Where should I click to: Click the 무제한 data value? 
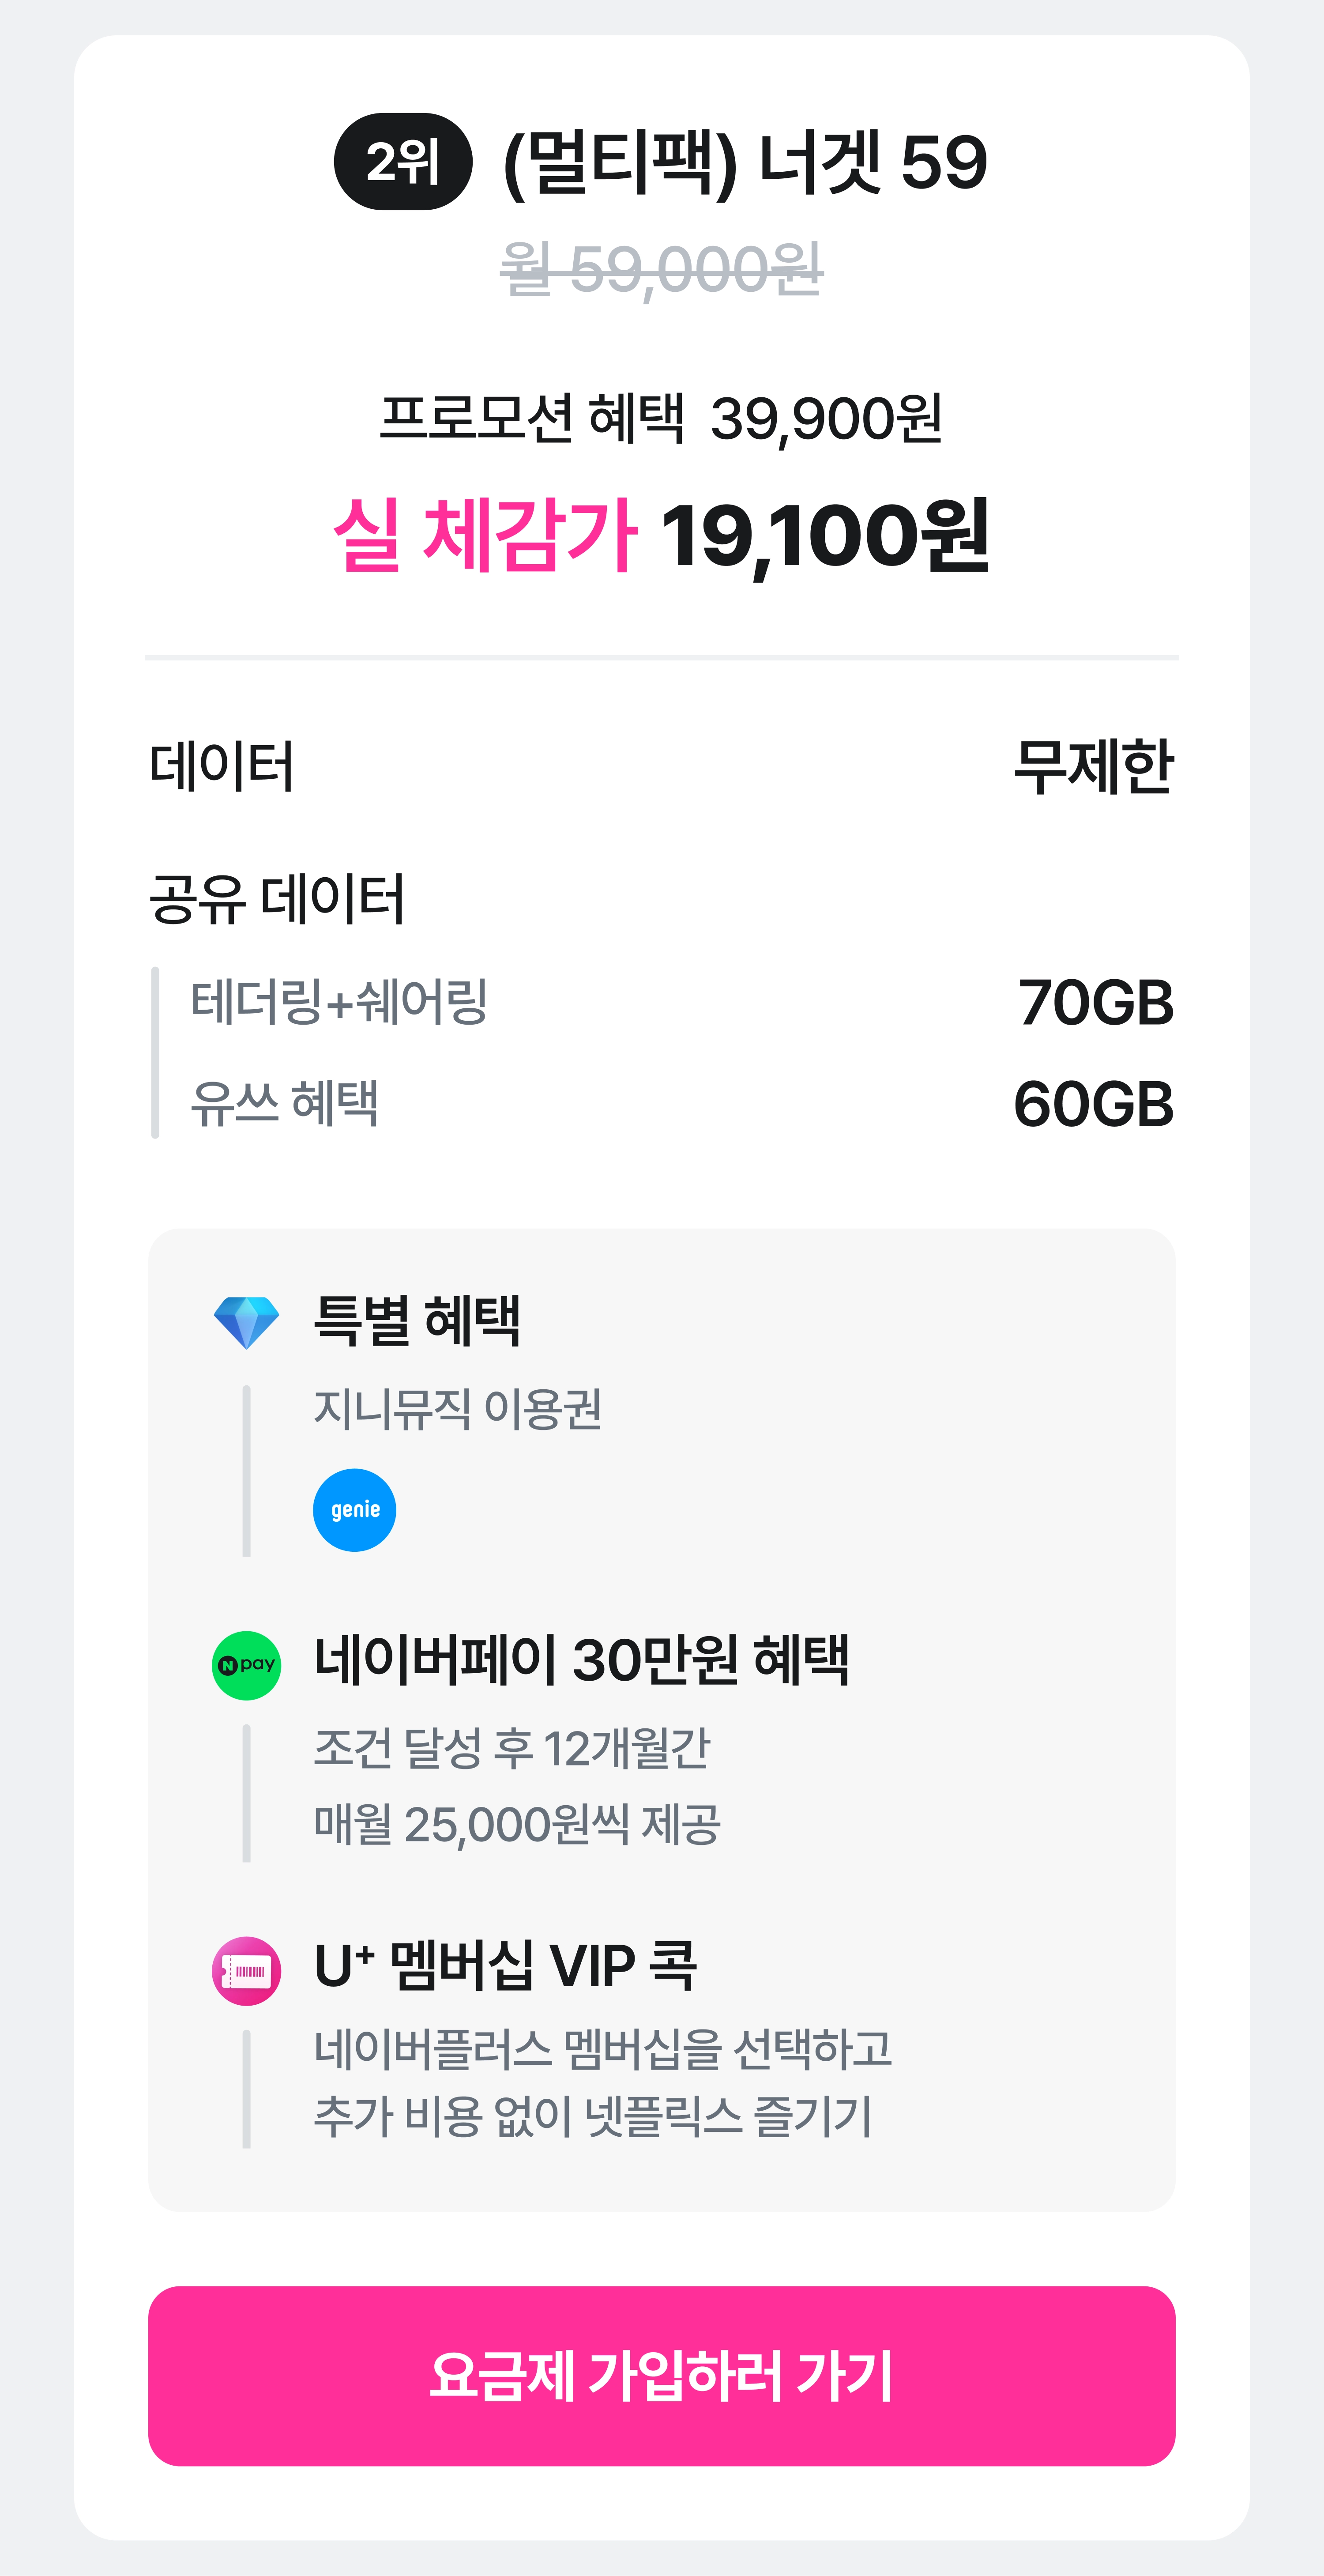1093,767
